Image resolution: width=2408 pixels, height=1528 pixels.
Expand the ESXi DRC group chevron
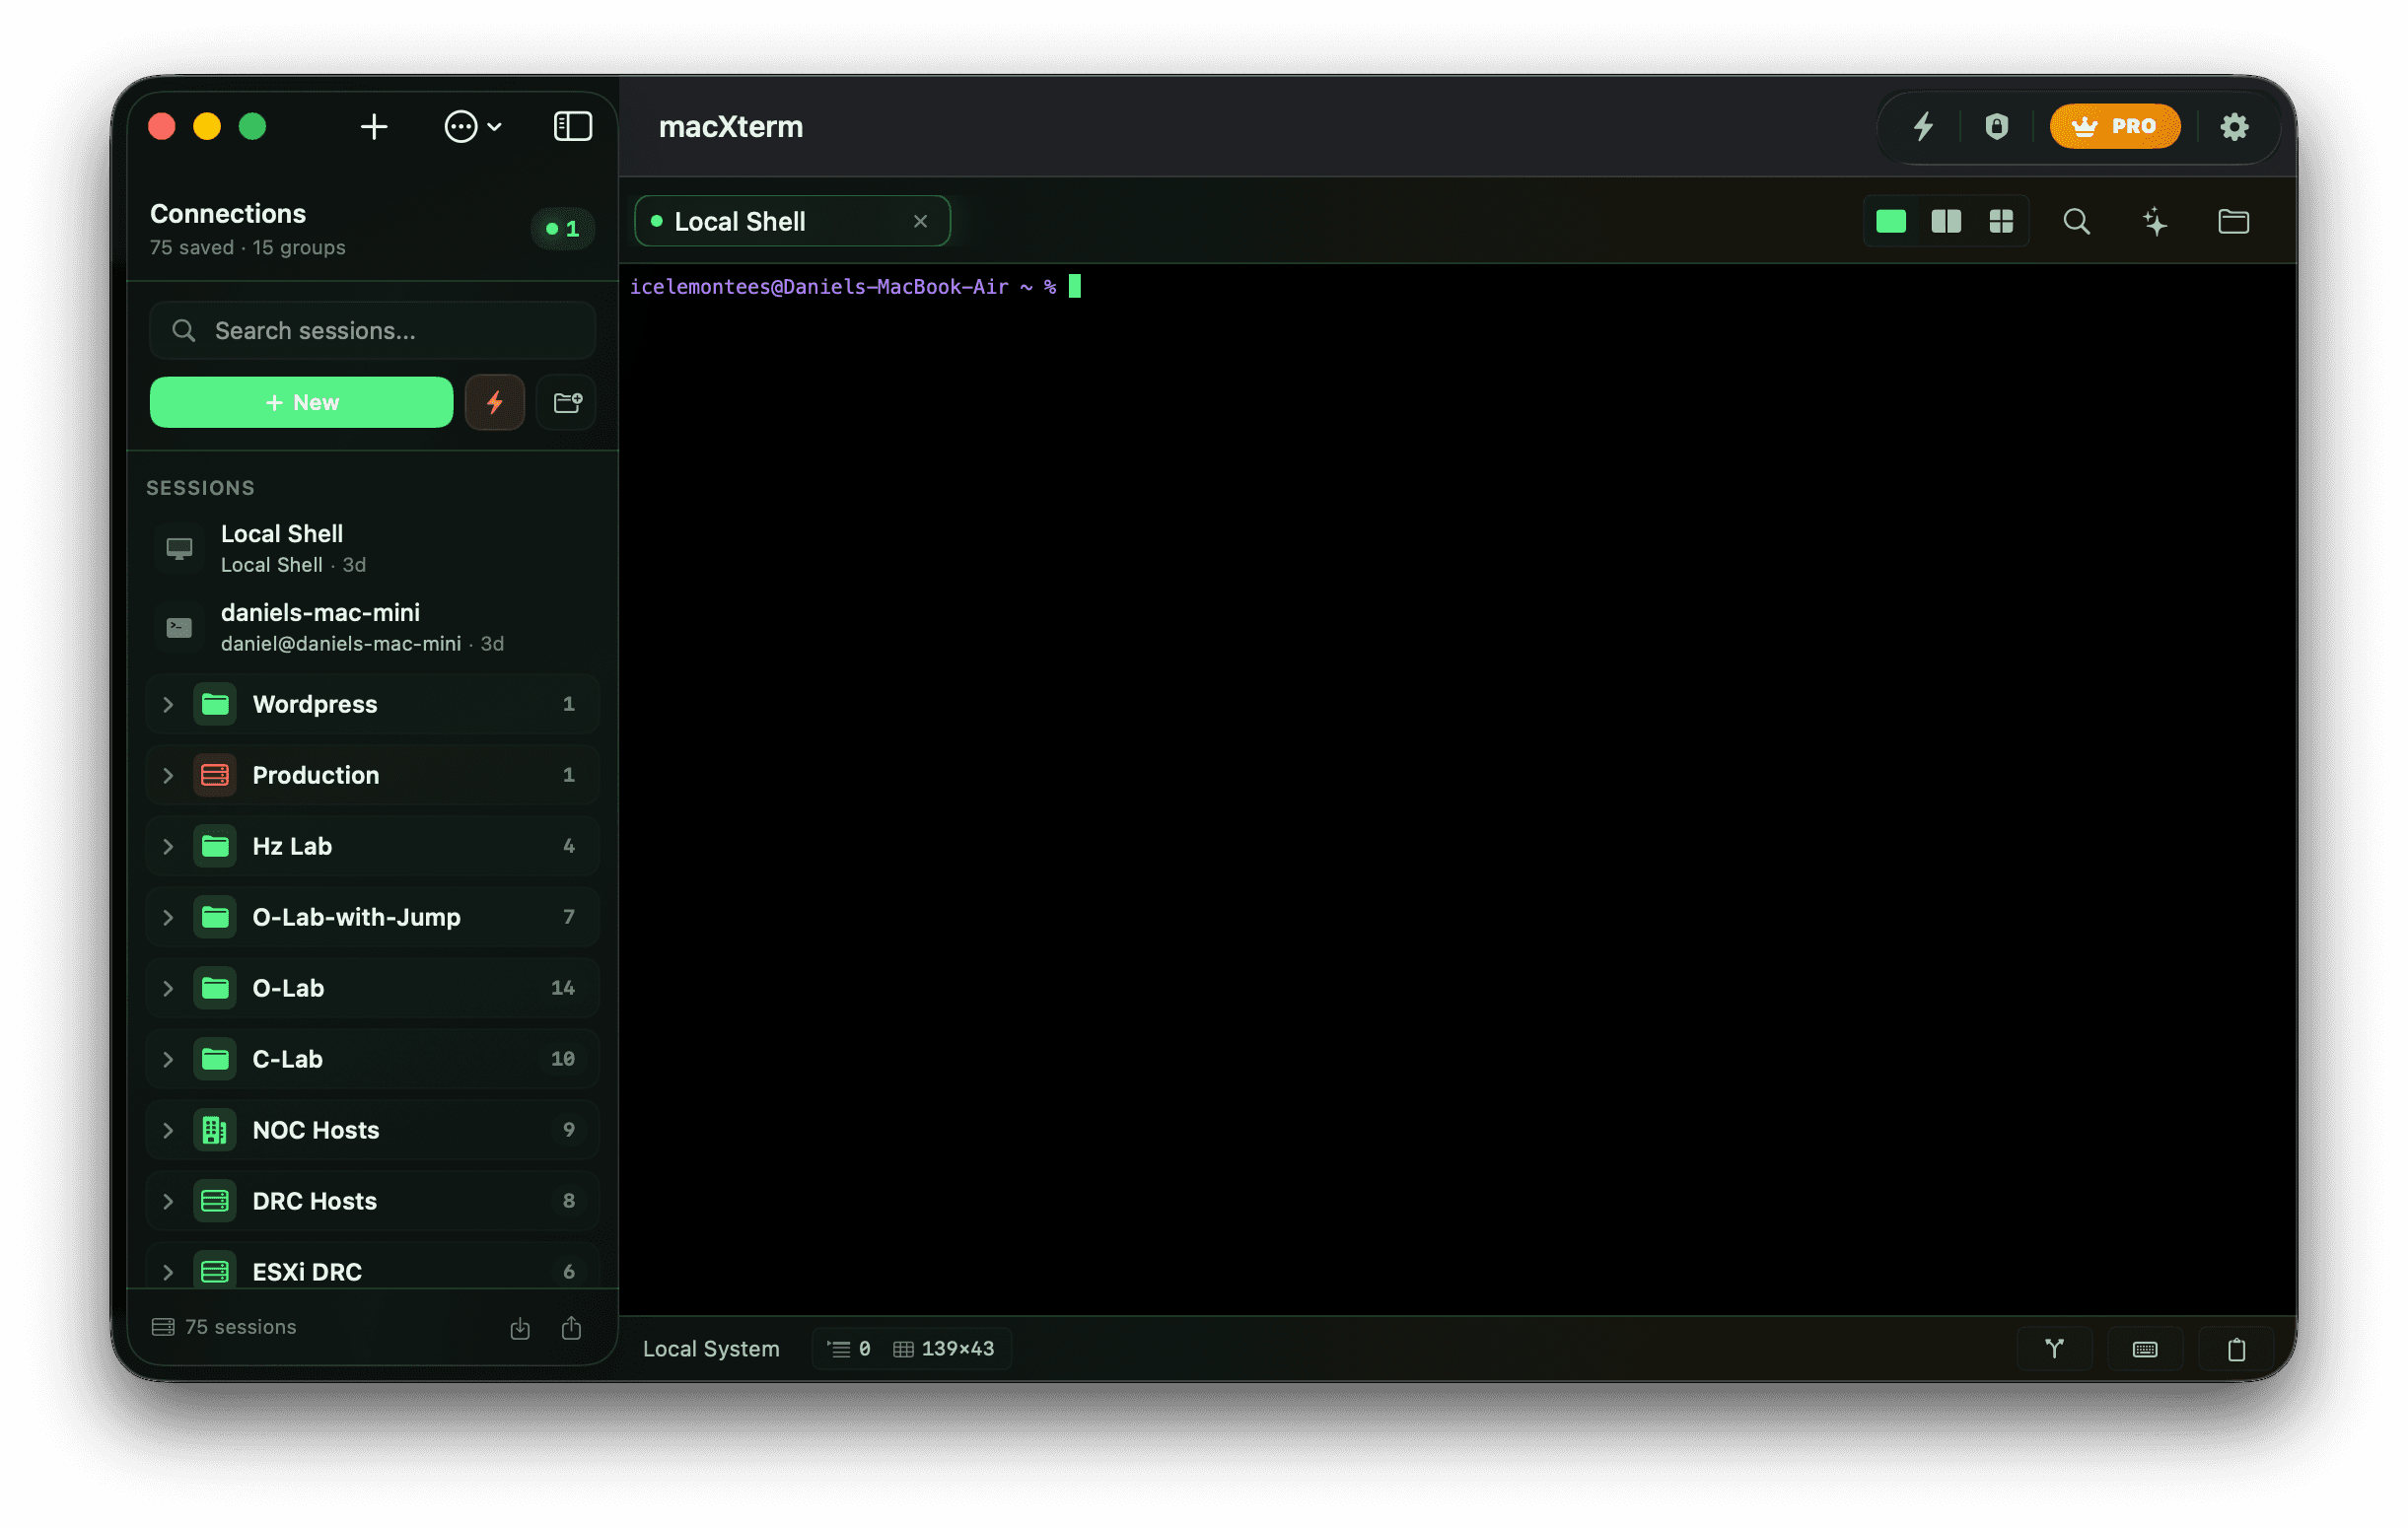click(x=168, y=1273)
